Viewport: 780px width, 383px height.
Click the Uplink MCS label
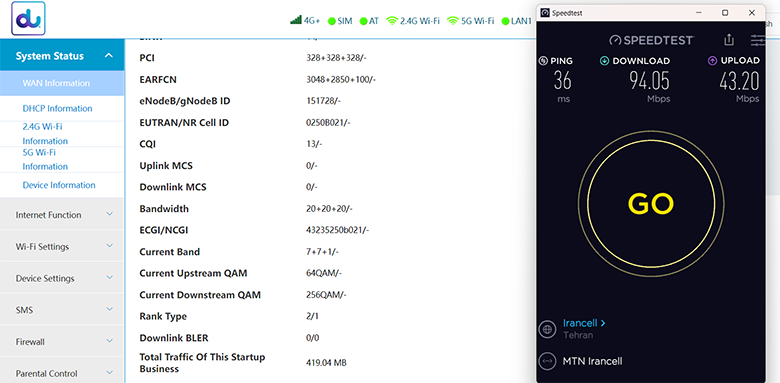(x=166, y=166)
